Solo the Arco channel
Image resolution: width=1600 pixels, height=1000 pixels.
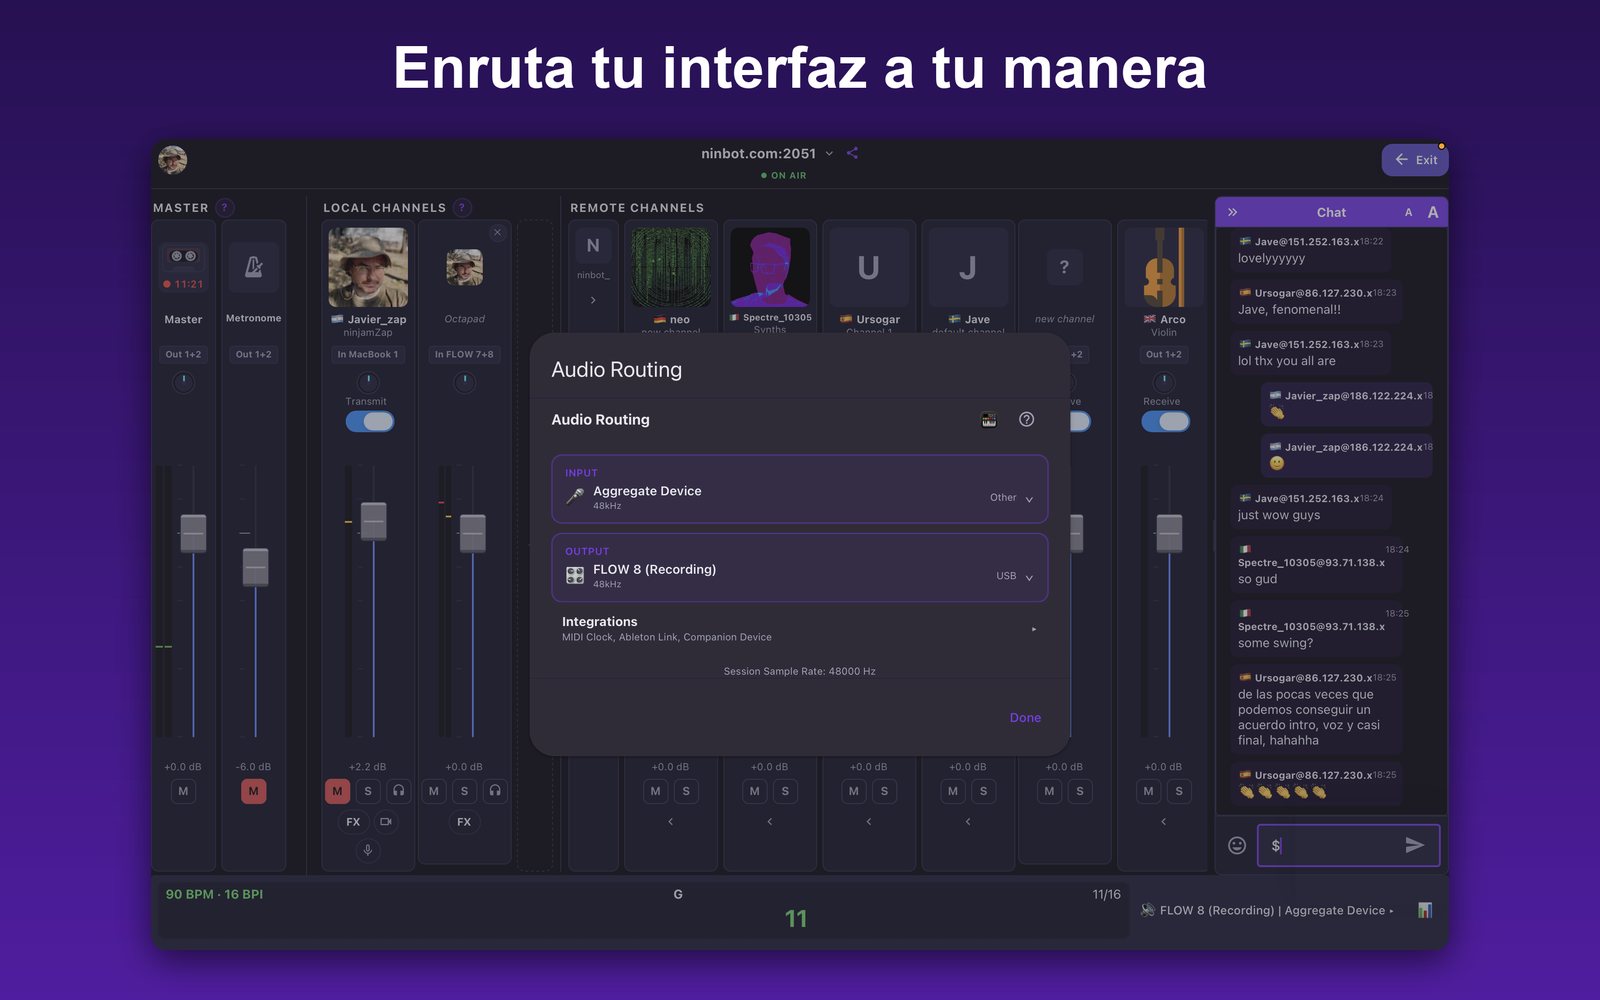[x=1179, y=791]
